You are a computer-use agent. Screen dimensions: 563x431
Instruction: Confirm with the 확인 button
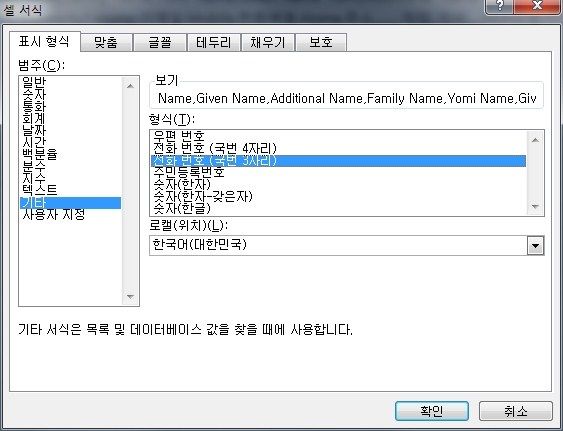(x=432, y=411)
